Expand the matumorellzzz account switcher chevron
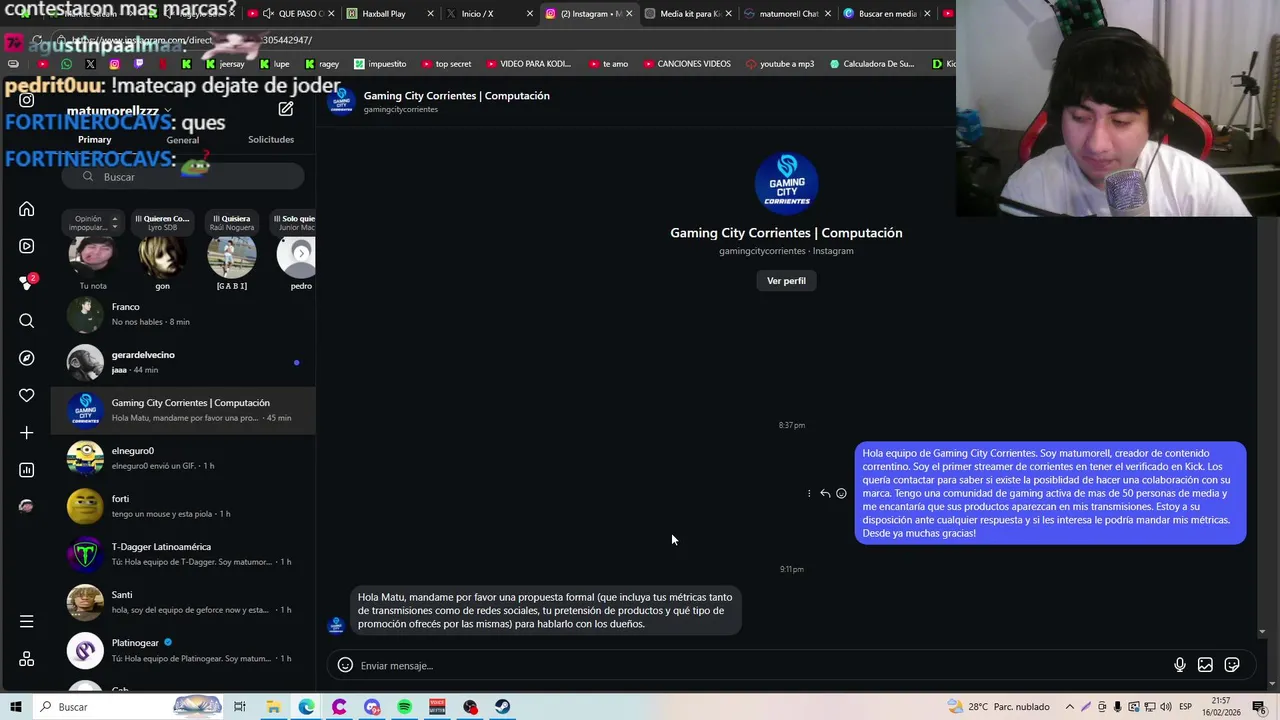The height and width of the screenshot is (720, 1280). pyautogui.click(x=168, y=111)
